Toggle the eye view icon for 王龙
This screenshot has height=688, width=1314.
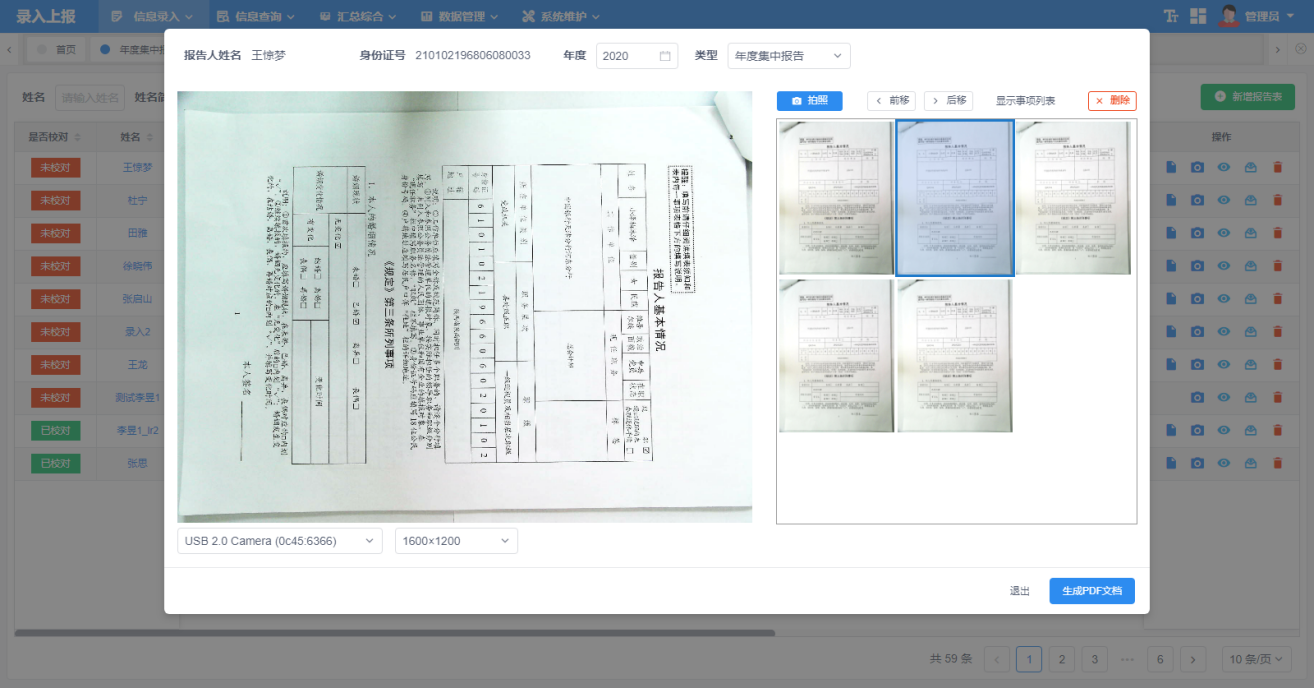[1223, 365]
